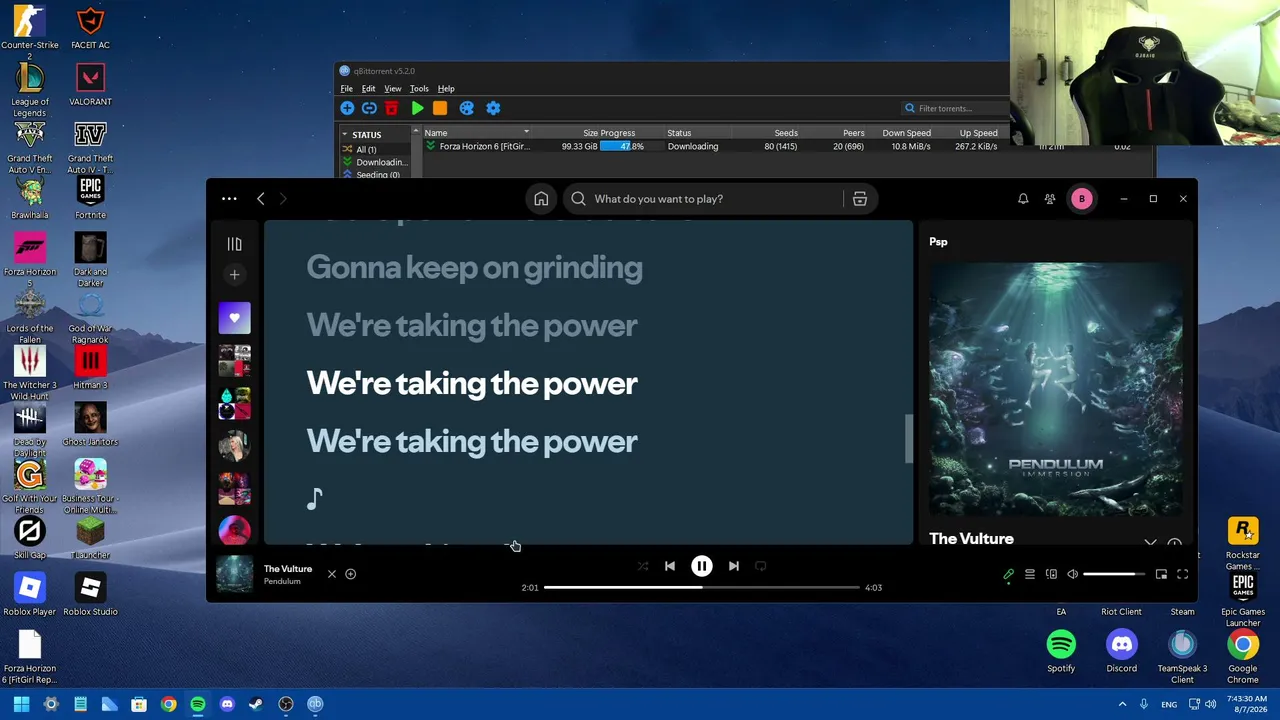Switch Spotify to full screen
Image resolution: width=1280 pixels, height=720 pixels.
click(x=1182, y=574)
